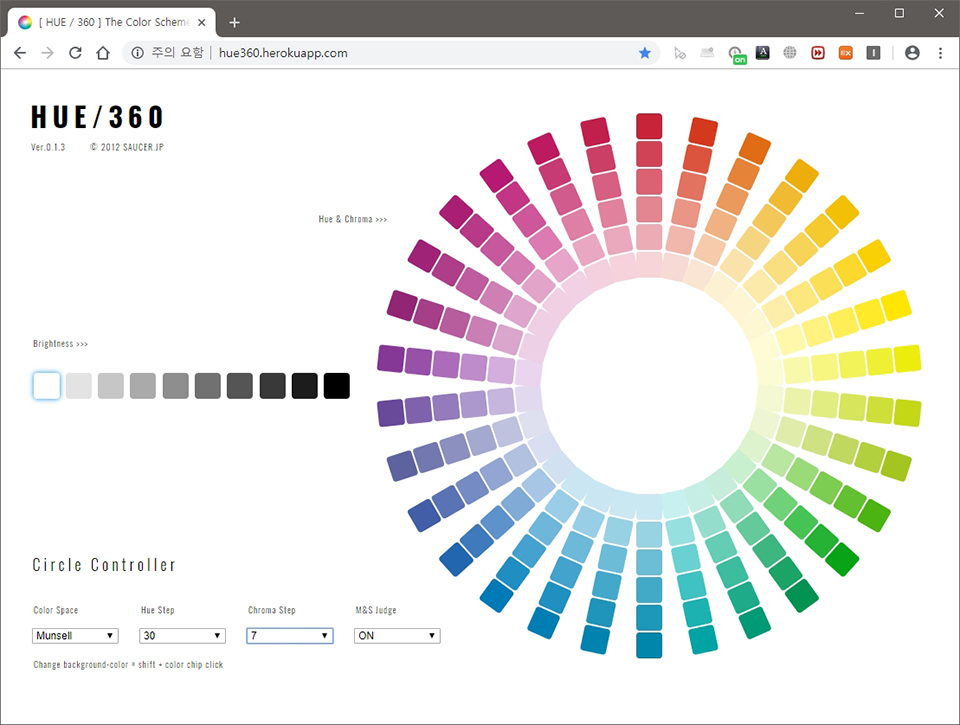
Task: Minimize the Chrome window
Action: coord(860,13)
